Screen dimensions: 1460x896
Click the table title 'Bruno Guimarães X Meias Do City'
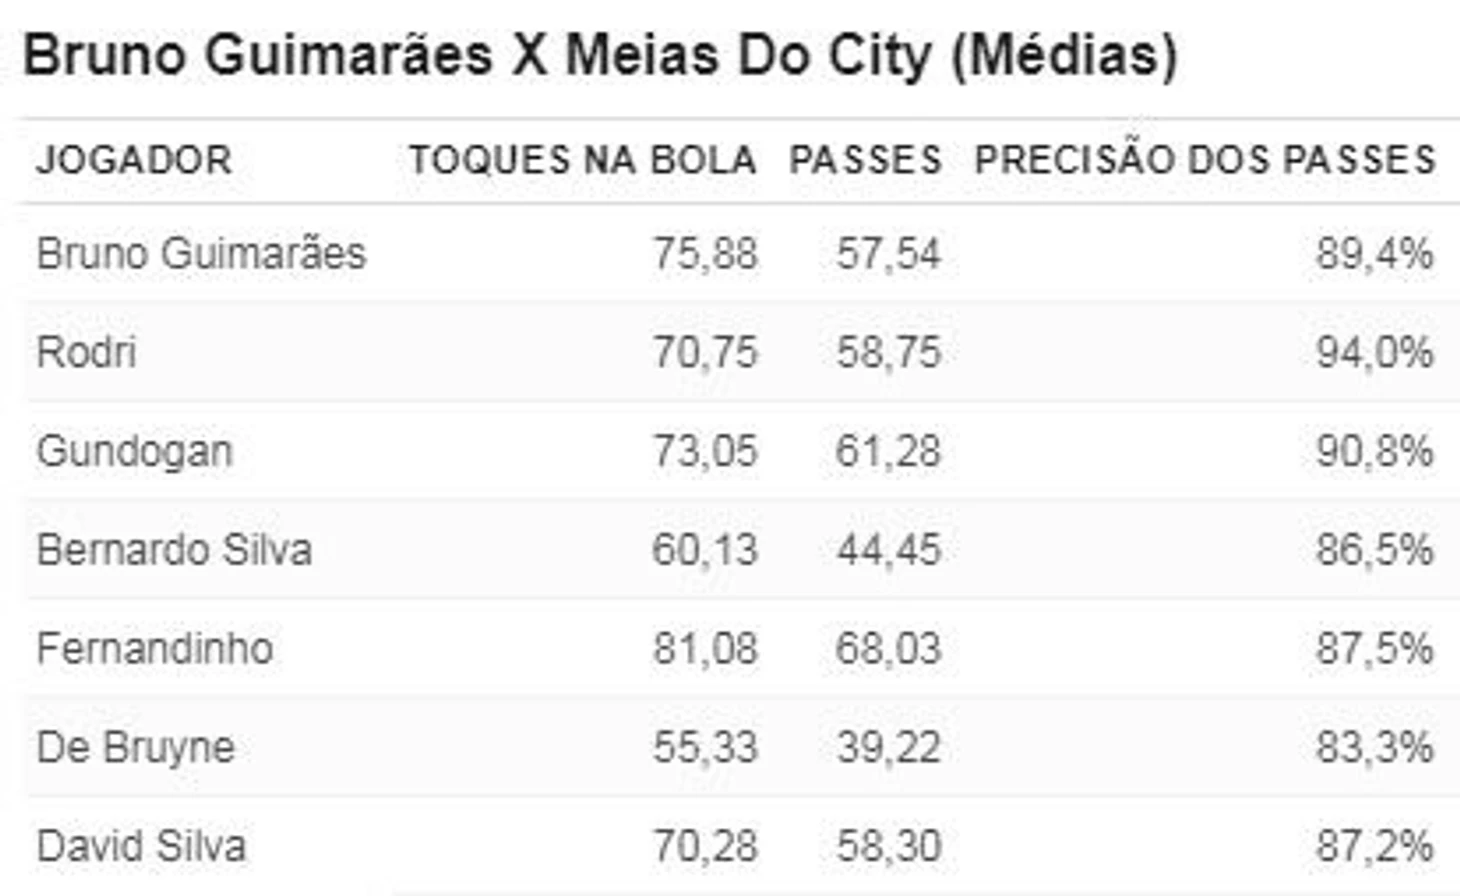point(600,55)
